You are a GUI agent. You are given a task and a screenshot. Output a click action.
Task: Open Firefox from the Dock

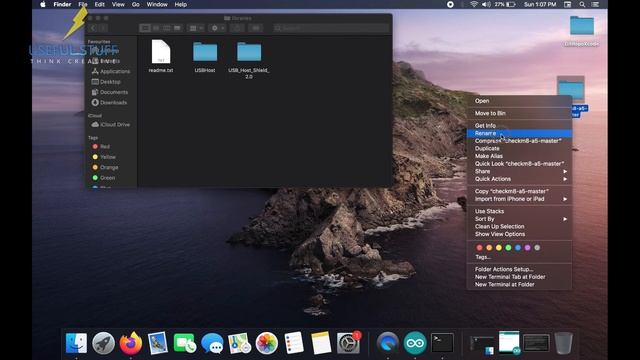[131, 343]
